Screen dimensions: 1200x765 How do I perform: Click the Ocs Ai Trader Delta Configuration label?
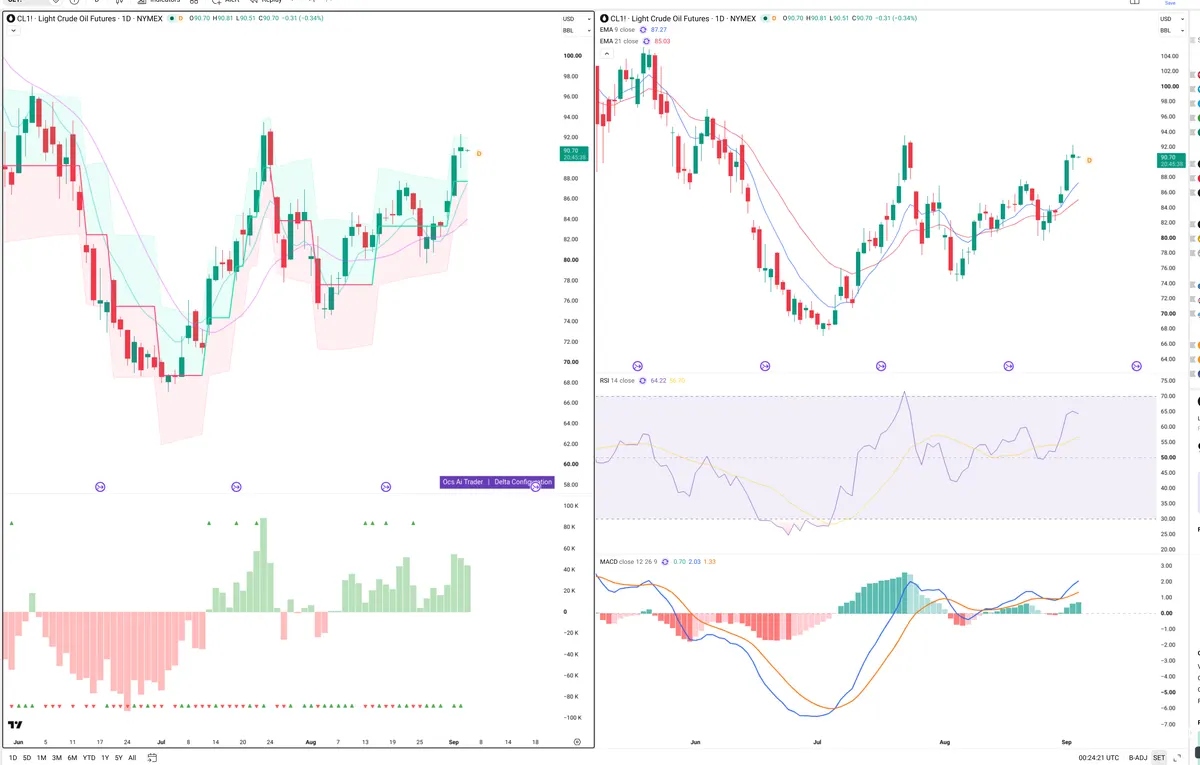point(496,482)
